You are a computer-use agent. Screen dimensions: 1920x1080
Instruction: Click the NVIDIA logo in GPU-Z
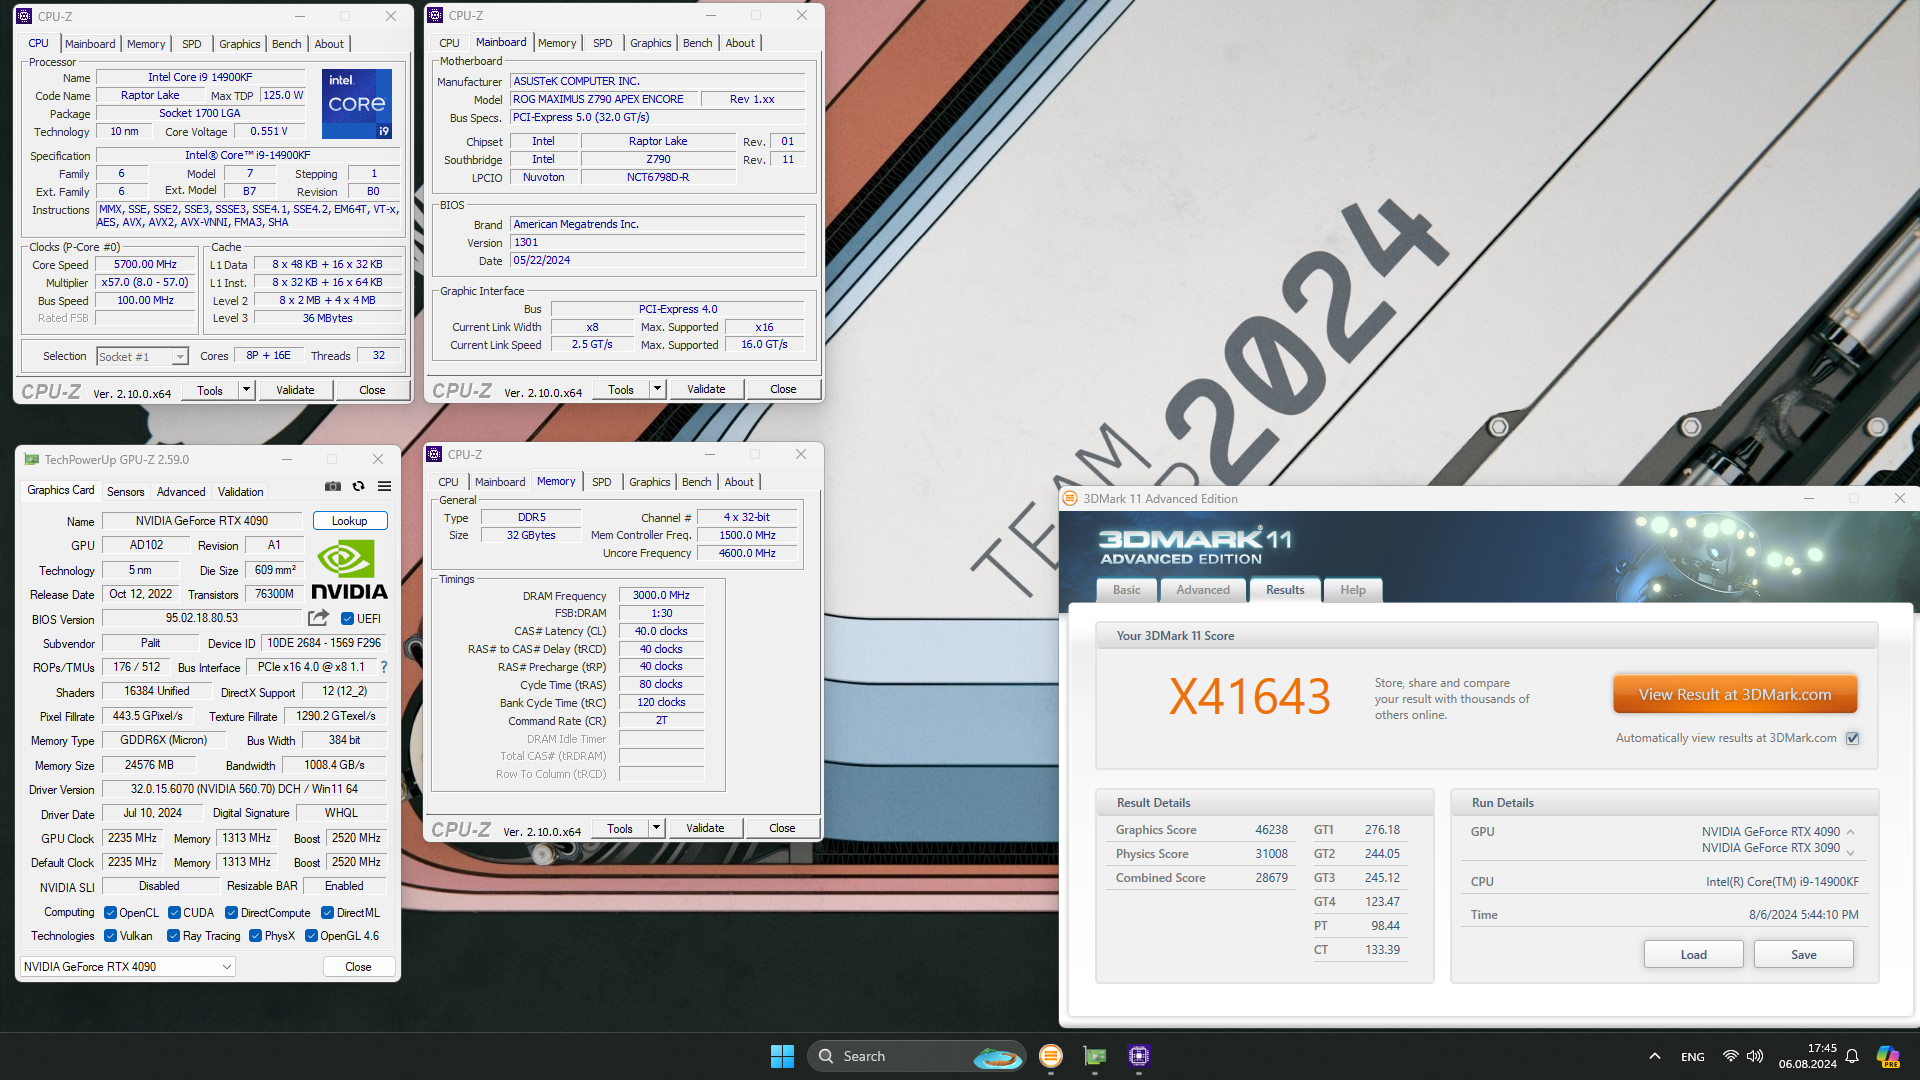(x=348, y=570)
